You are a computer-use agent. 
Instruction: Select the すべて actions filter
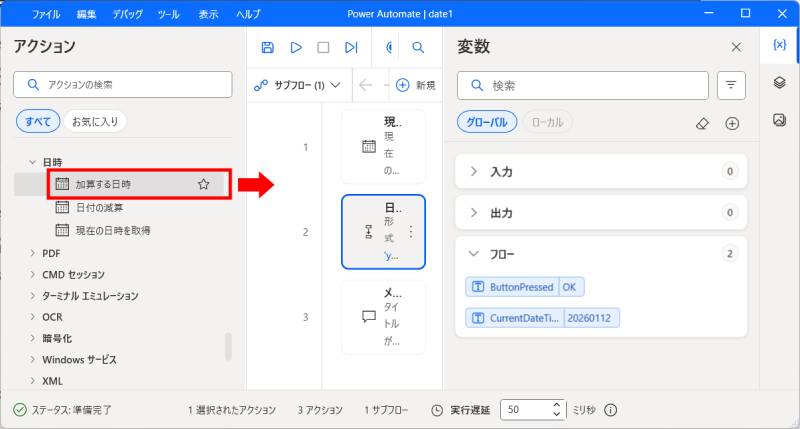pyautogui.click(x=38, y=121)
